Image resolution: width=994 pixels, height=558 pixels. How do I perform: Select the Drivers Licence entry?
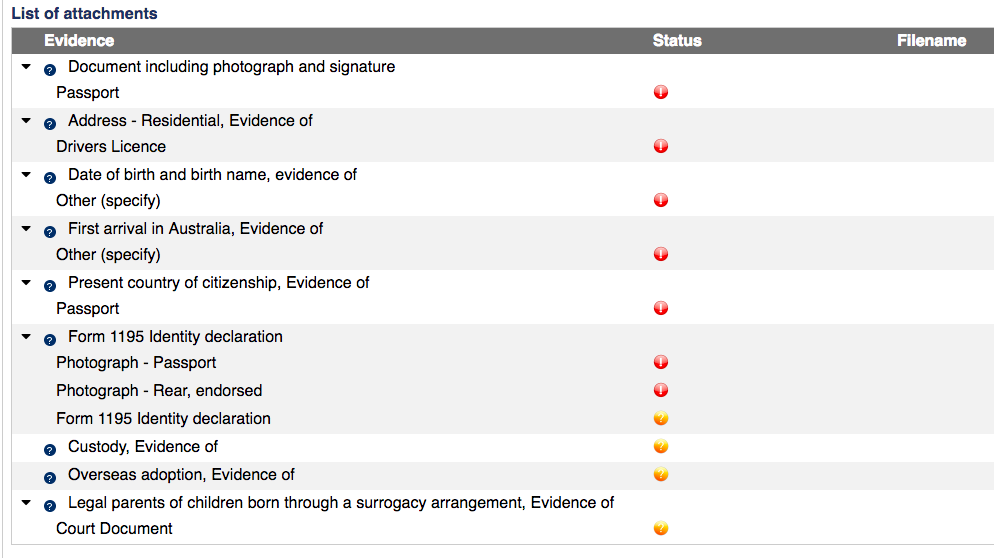tap(111, 146)
